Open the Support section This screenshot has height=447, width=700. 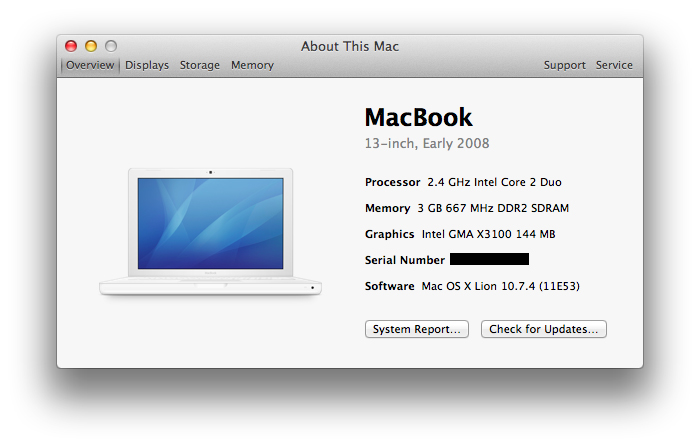[564, 65]
